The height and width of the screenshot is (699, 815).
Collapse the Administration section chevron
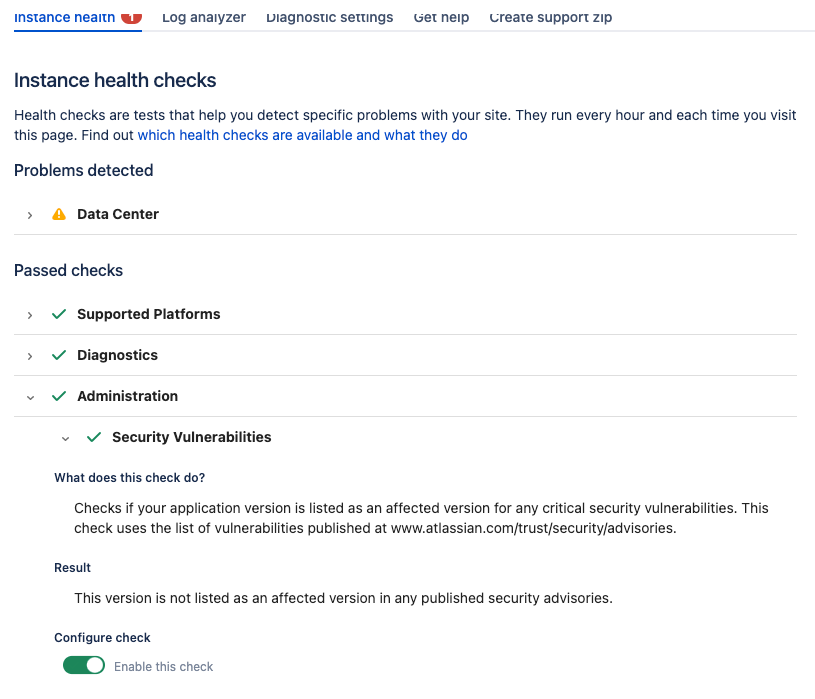30,398
